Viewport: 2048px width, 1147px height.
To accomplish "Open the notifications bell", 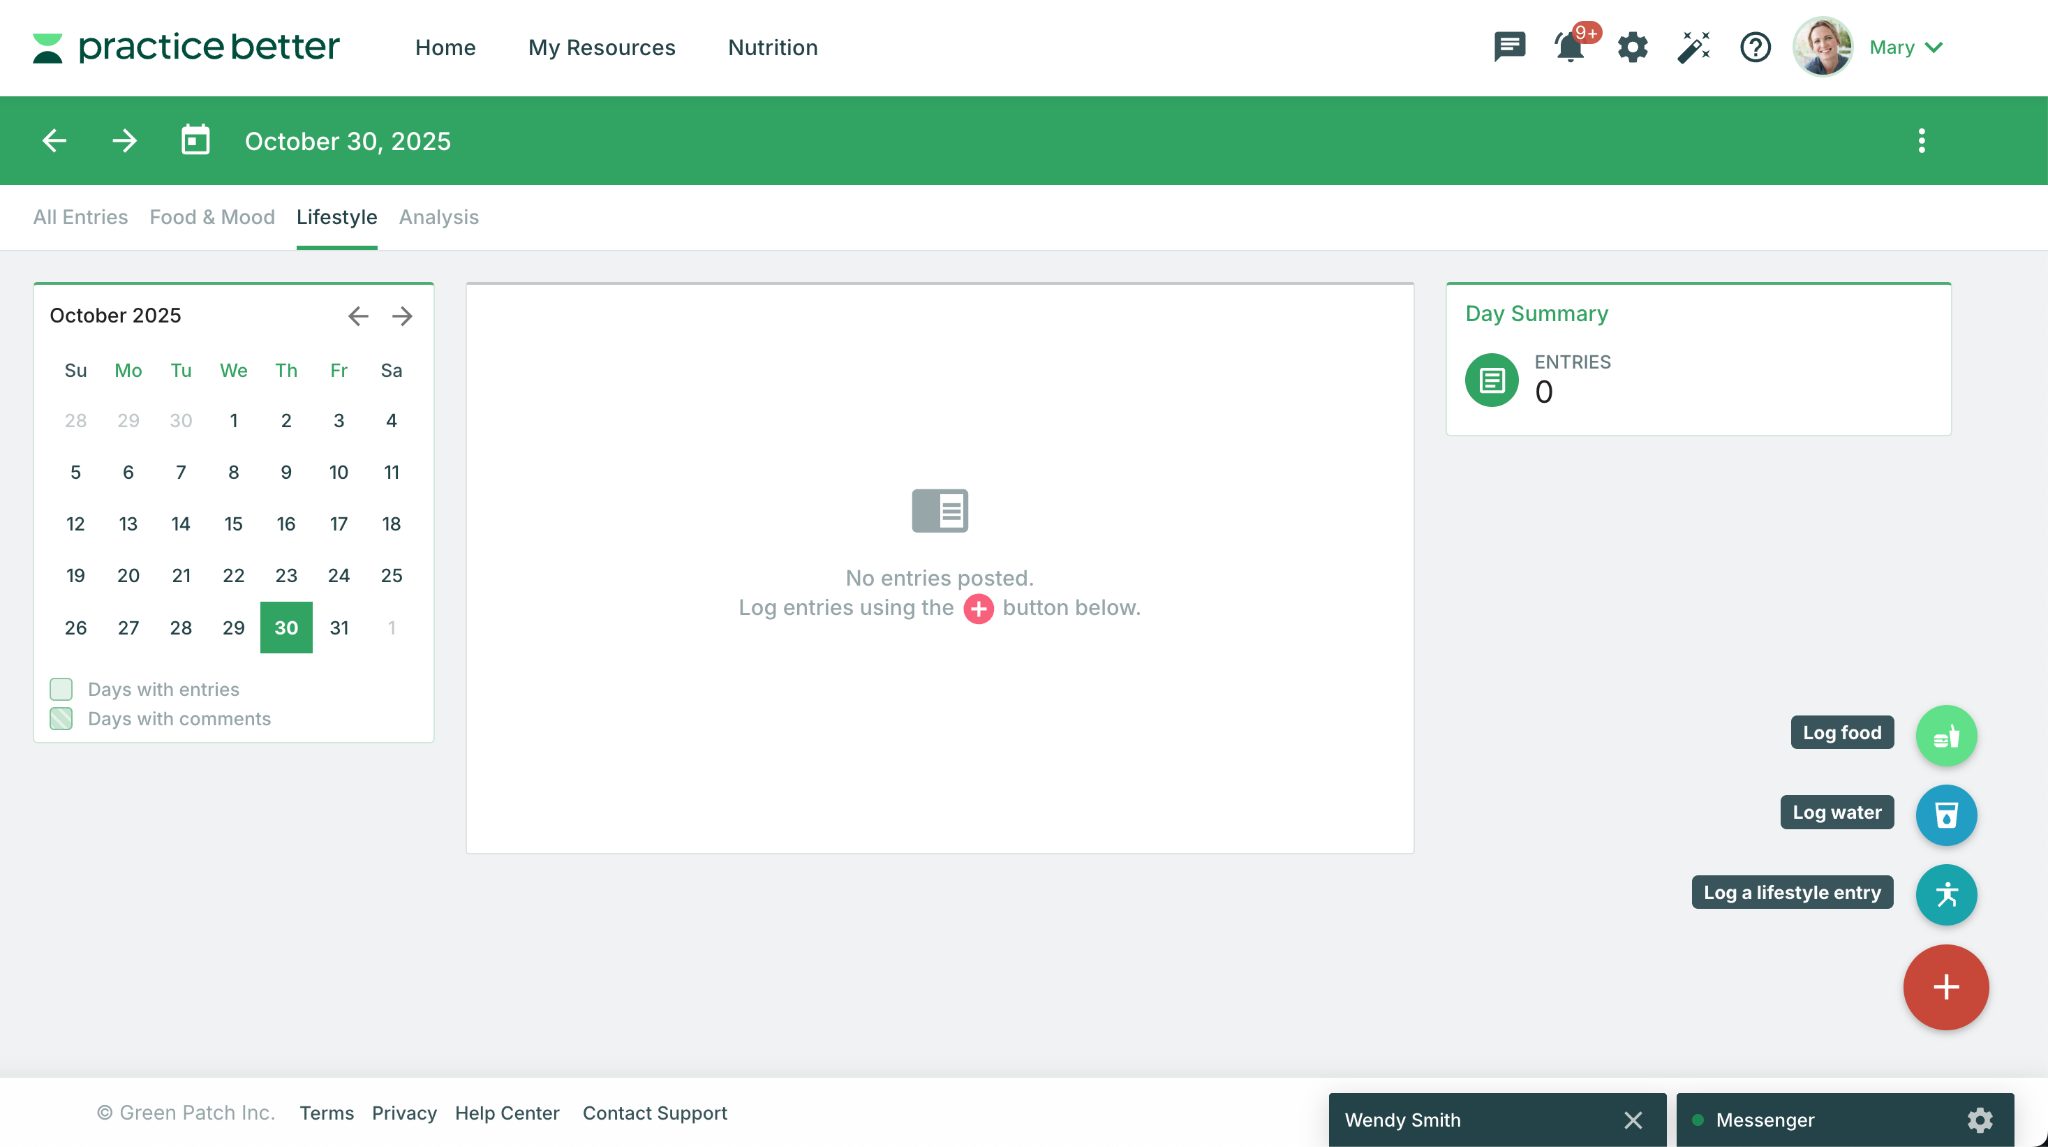I will pos(1570,47).
